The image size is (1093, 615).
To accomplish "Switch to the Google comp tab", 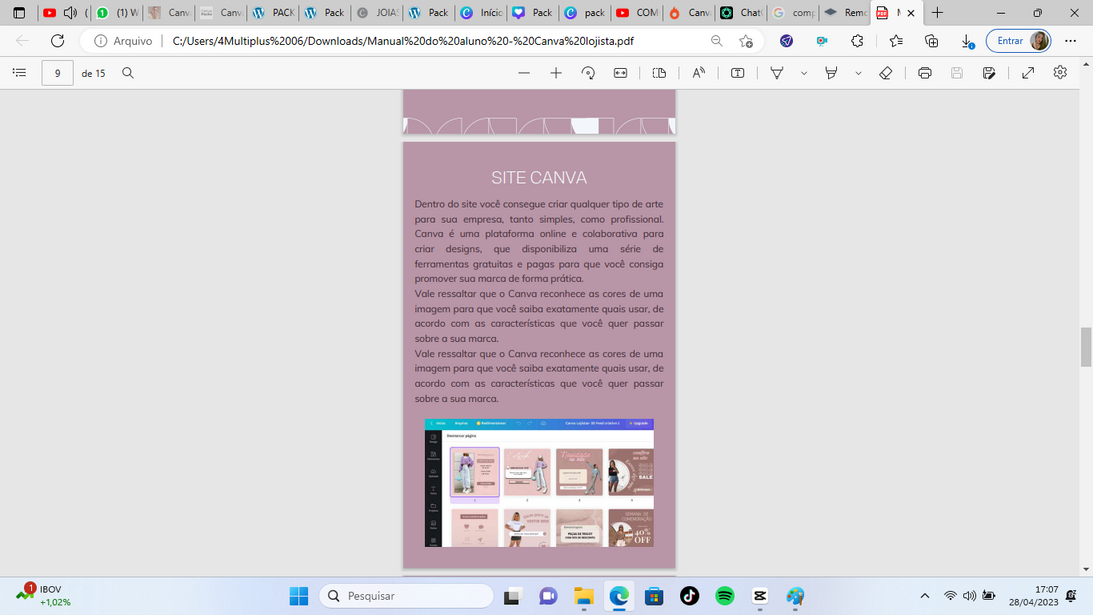I will (x=794, y=13).
